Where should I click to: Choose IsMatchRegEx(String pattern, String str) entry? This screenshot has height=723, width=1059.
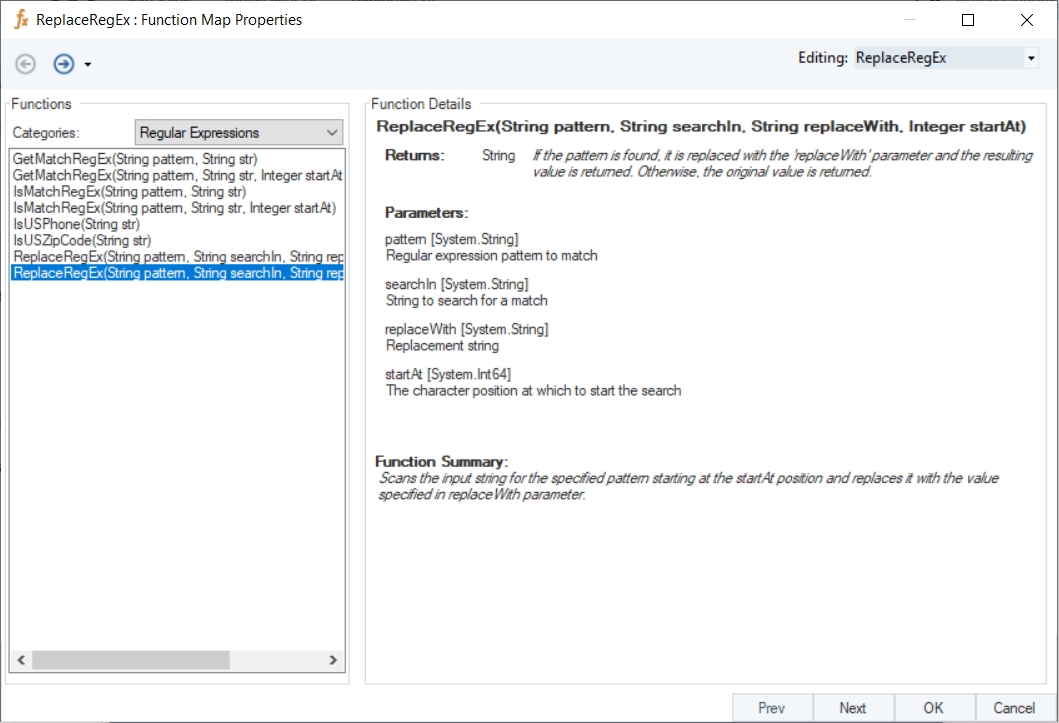(129, 192)
